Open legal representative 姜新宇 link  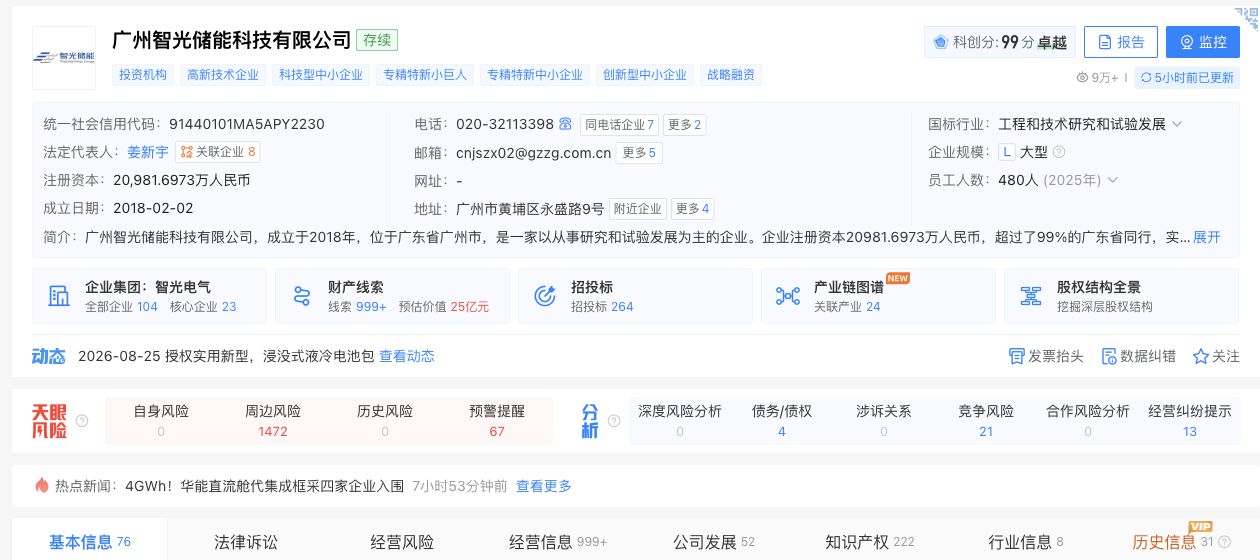click(x=147, y=152)
